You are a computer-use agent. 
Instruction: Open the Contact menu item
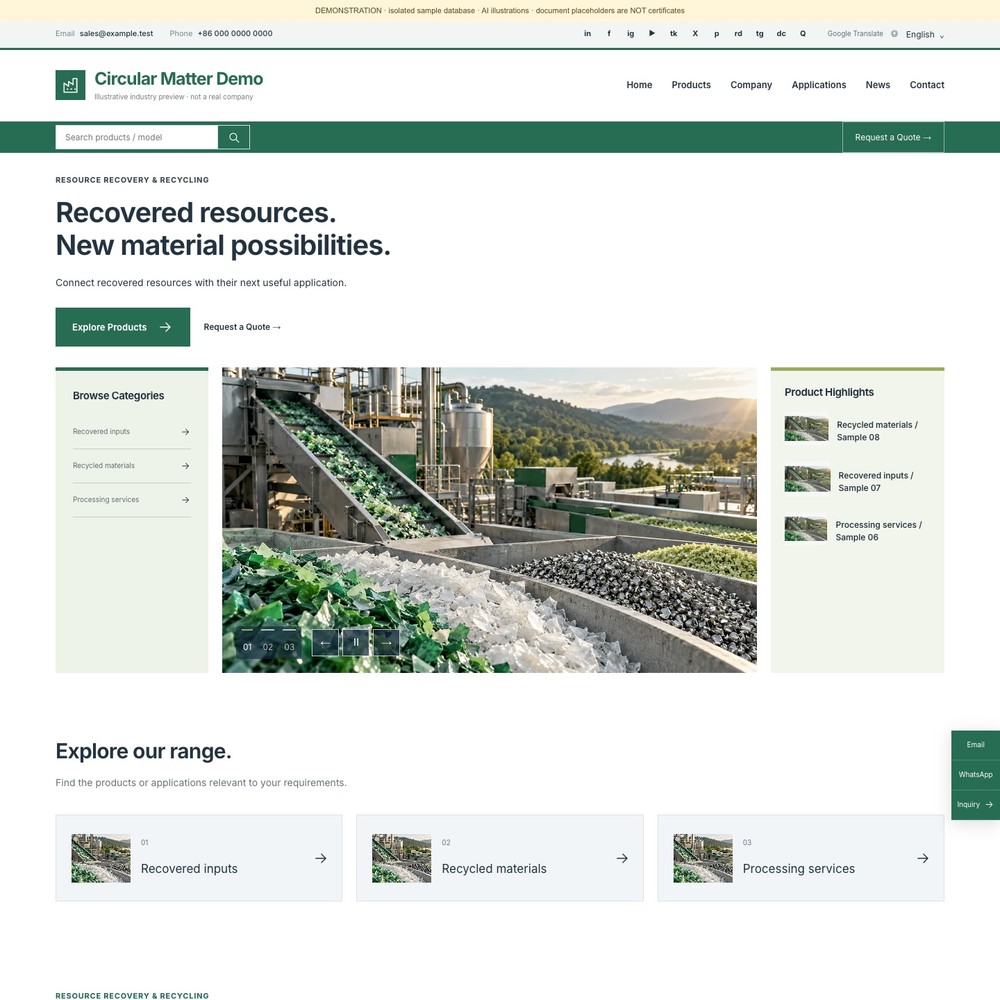point(927,85)
